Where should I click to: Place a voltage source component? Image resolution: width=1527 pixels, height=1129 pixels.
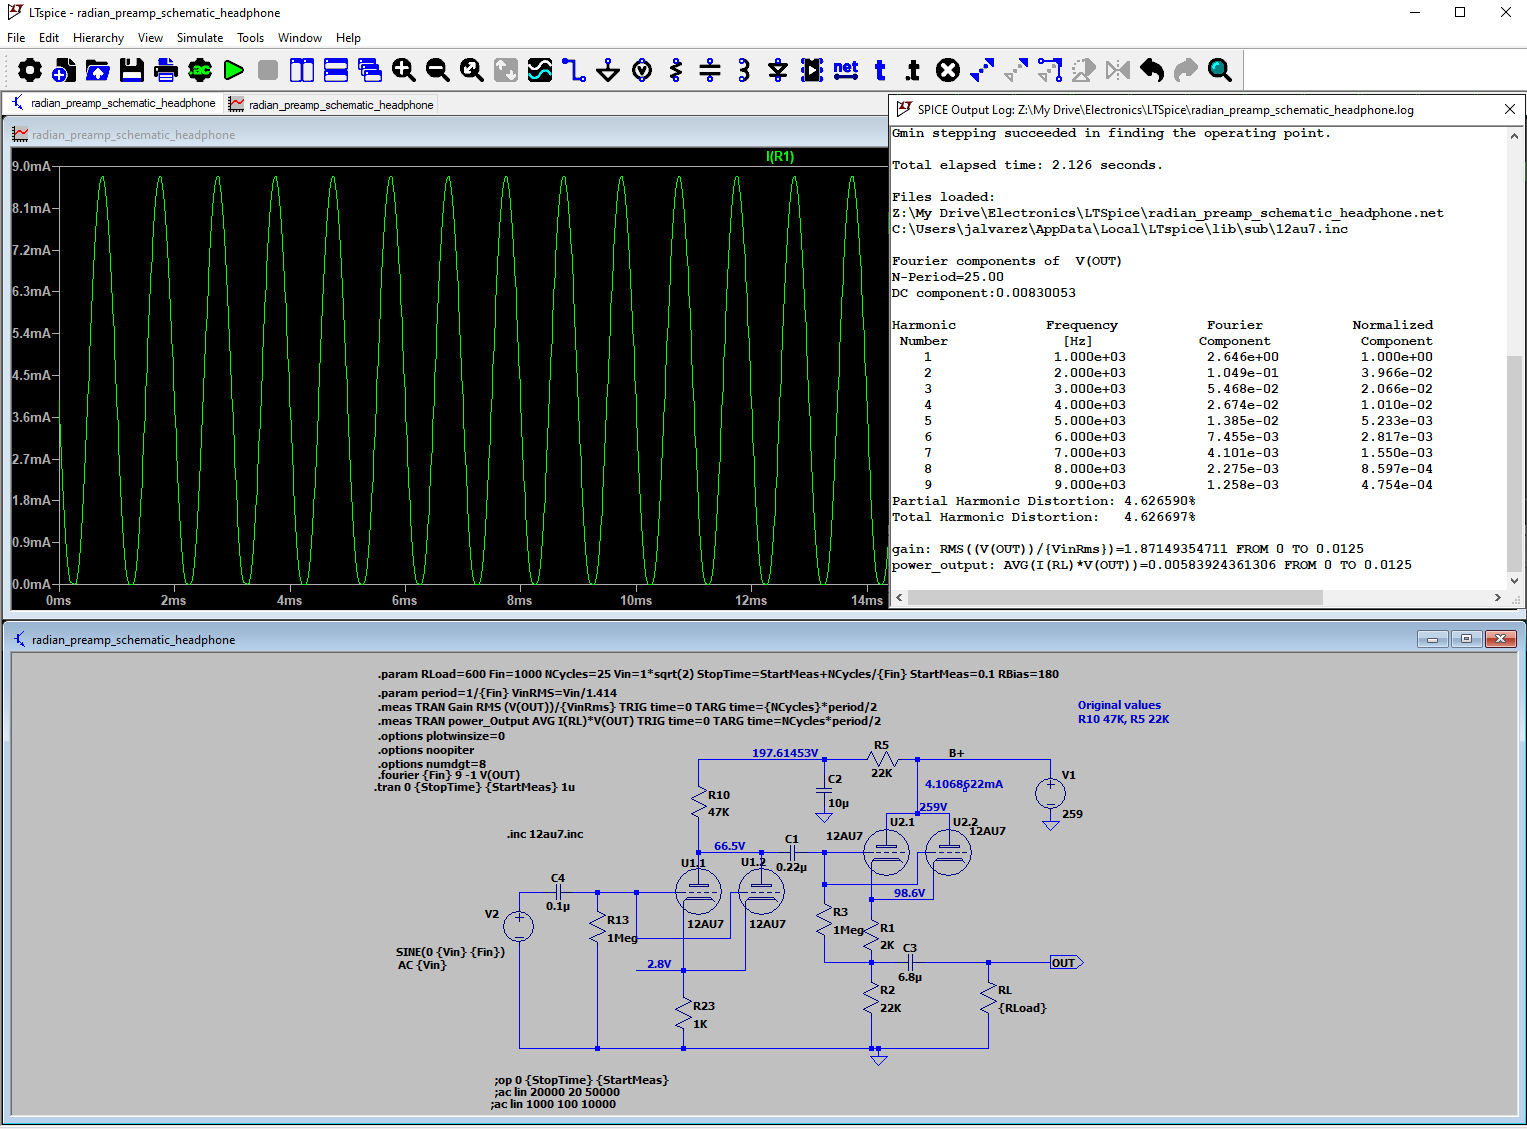coord(642,70)
